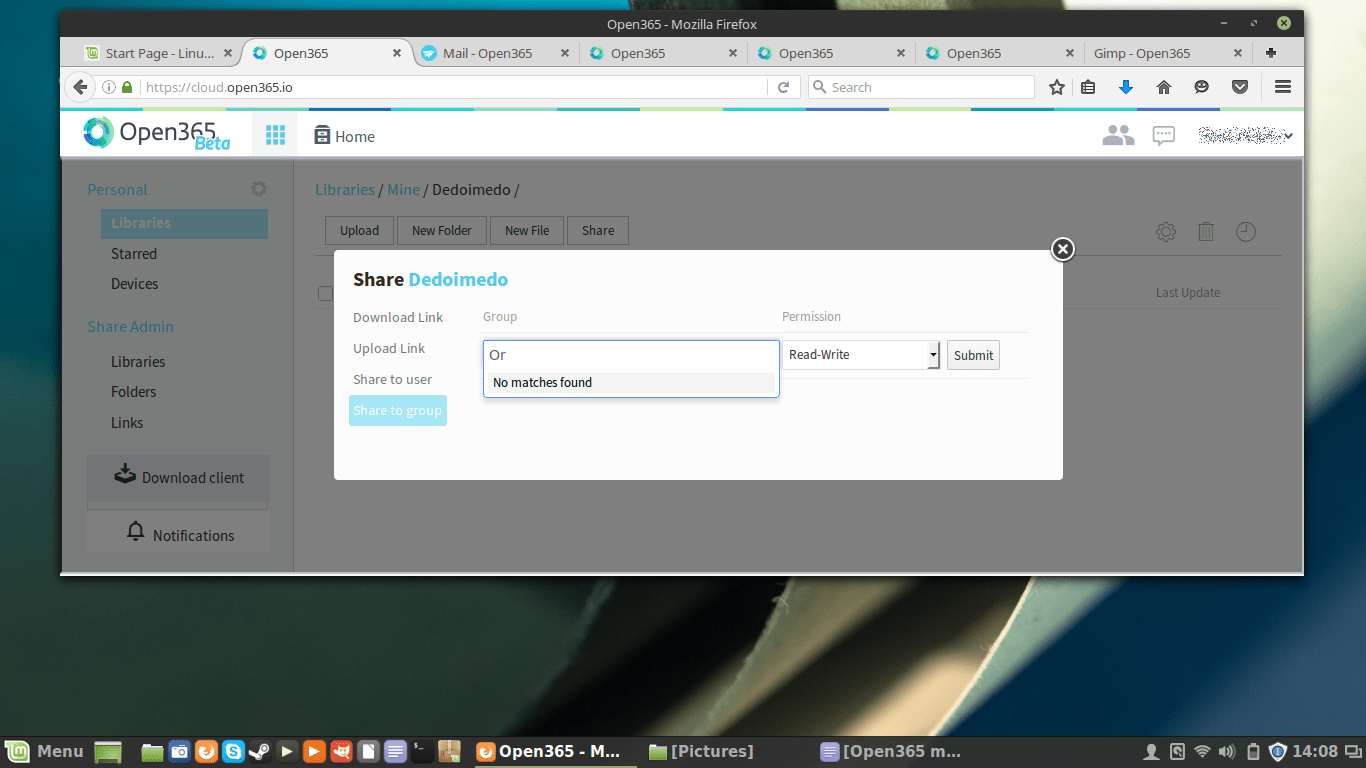Switch to the Gimp - Open365 tab
Screen dimensions: 1366x768
1169,53
